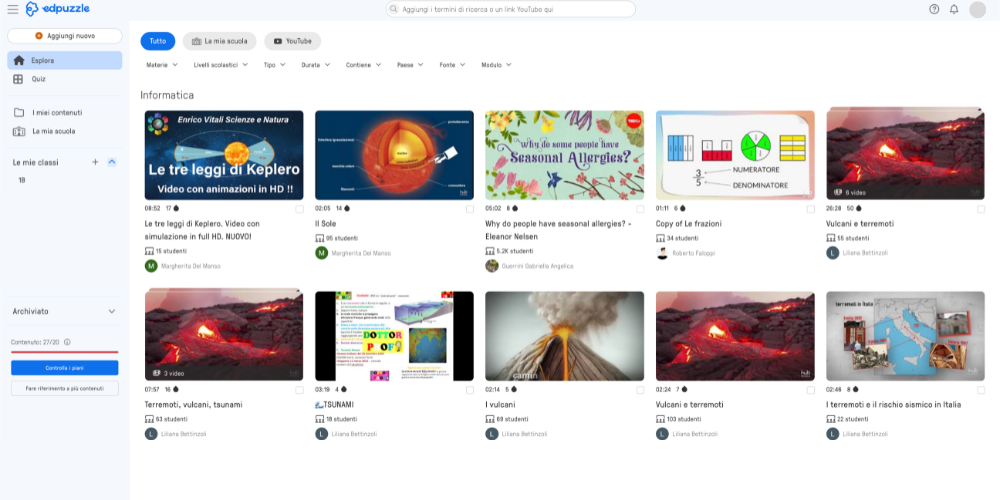The image size is (1000, 500).
Task: Click Guerrini Gabriella Angelica avatar icon
Action: pyautogui.click(x=492, y=266)
